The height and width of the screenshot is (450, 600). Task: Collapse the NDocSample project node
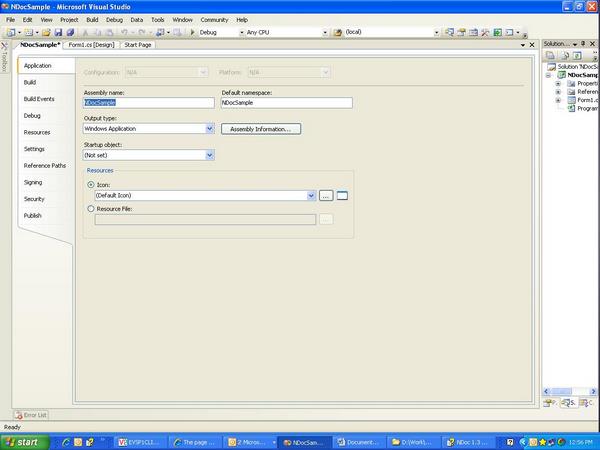pyautogui.click(x=548, y=75)
